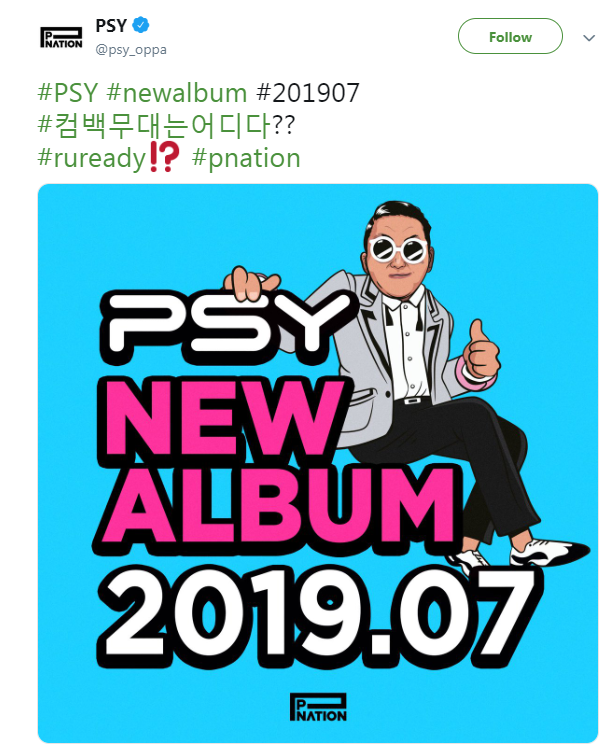Open the tweet options chevron dropdown
Viewport: 609px width, 755px height.
[589, 38]
